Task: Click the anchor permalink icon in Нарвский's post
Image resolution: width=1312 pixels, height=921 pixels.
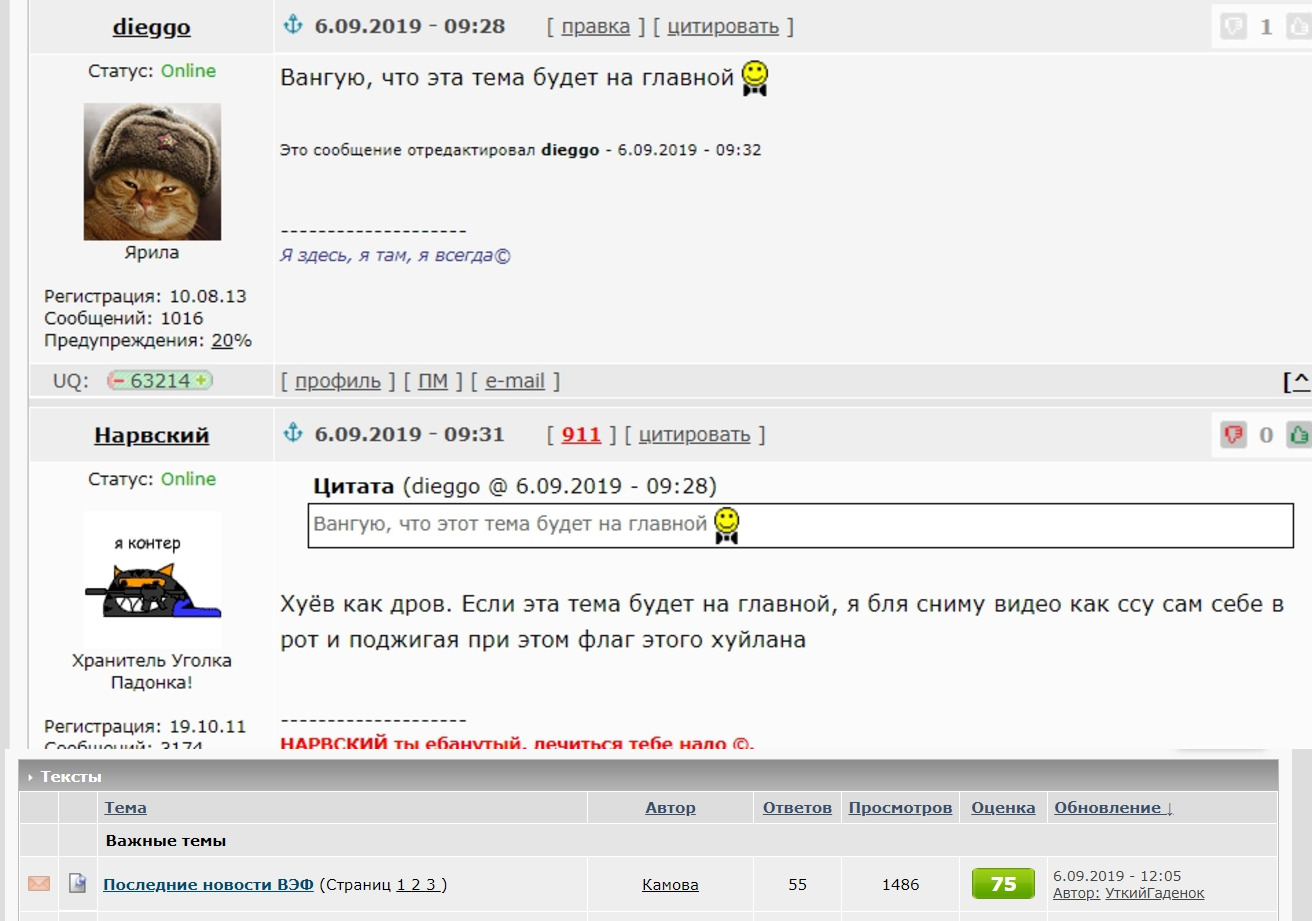Action: [x=293, y=434]
